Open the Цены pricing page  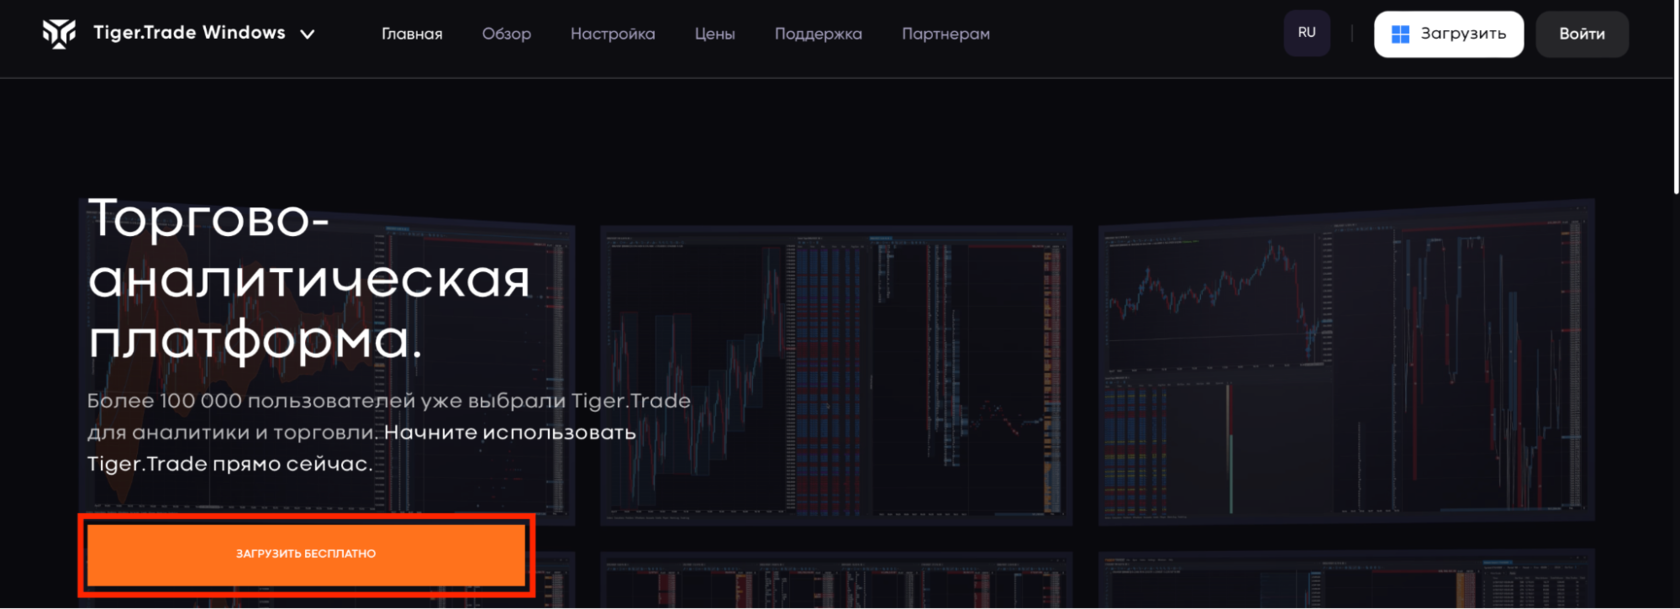[x=715, y=34]
